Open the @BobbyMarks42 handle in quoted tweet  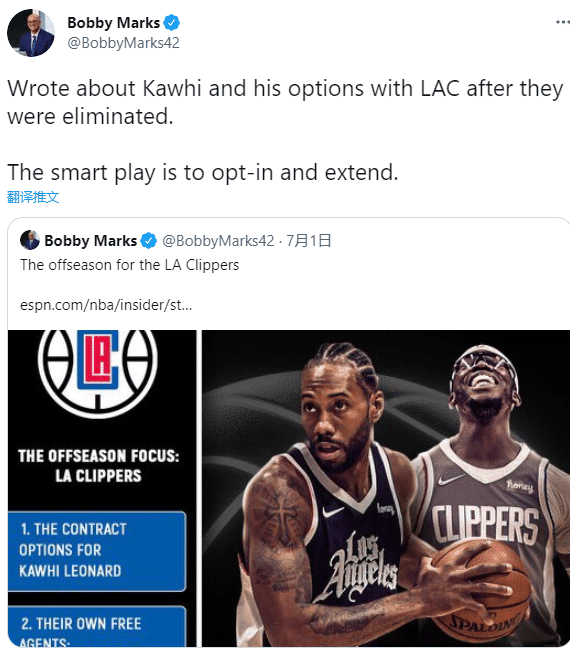[x=218, y=241]
